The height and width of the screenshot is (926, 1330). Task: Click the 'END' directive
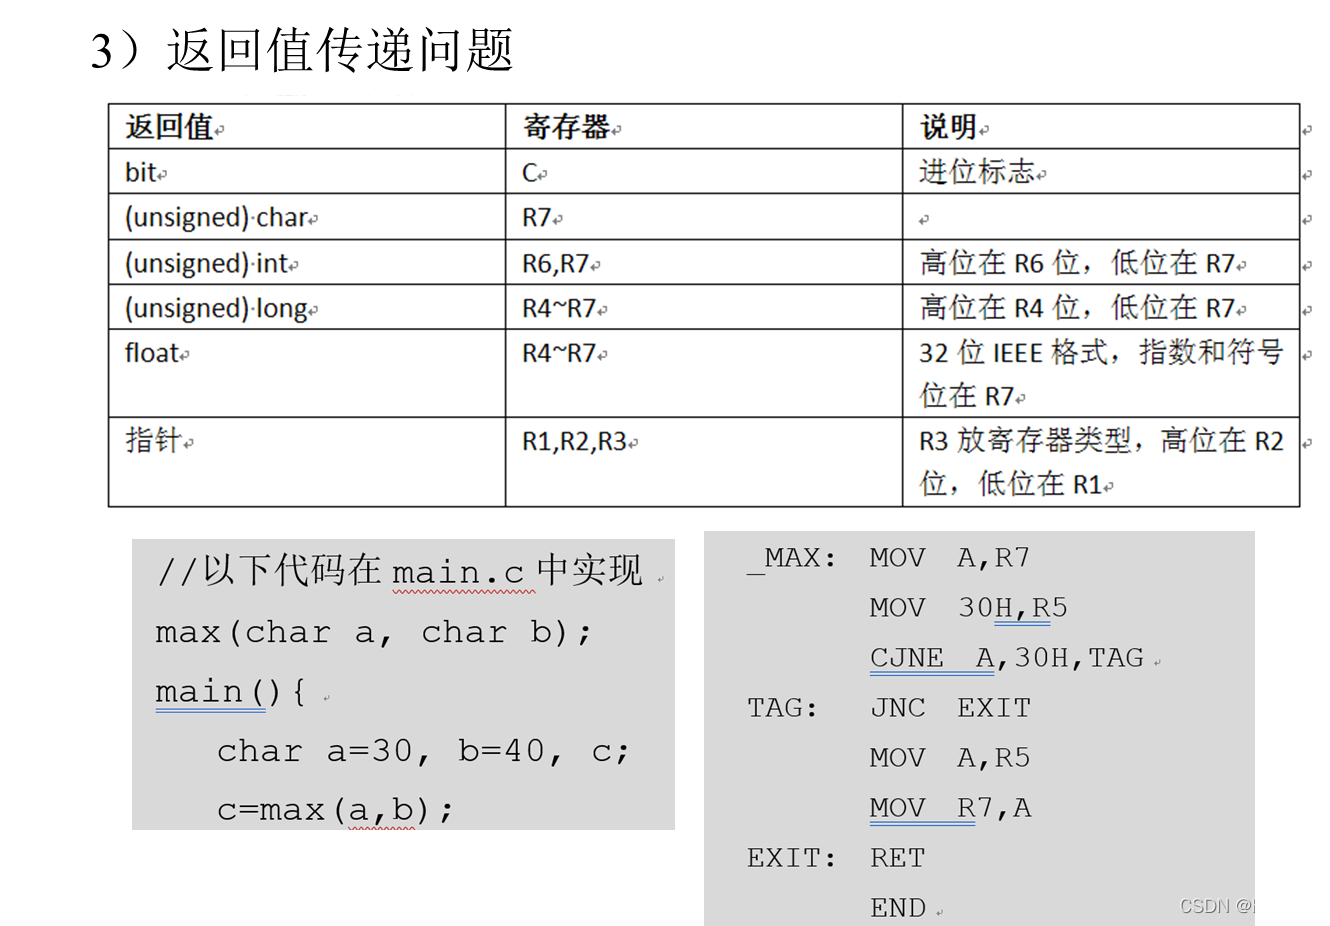[898, 908]
